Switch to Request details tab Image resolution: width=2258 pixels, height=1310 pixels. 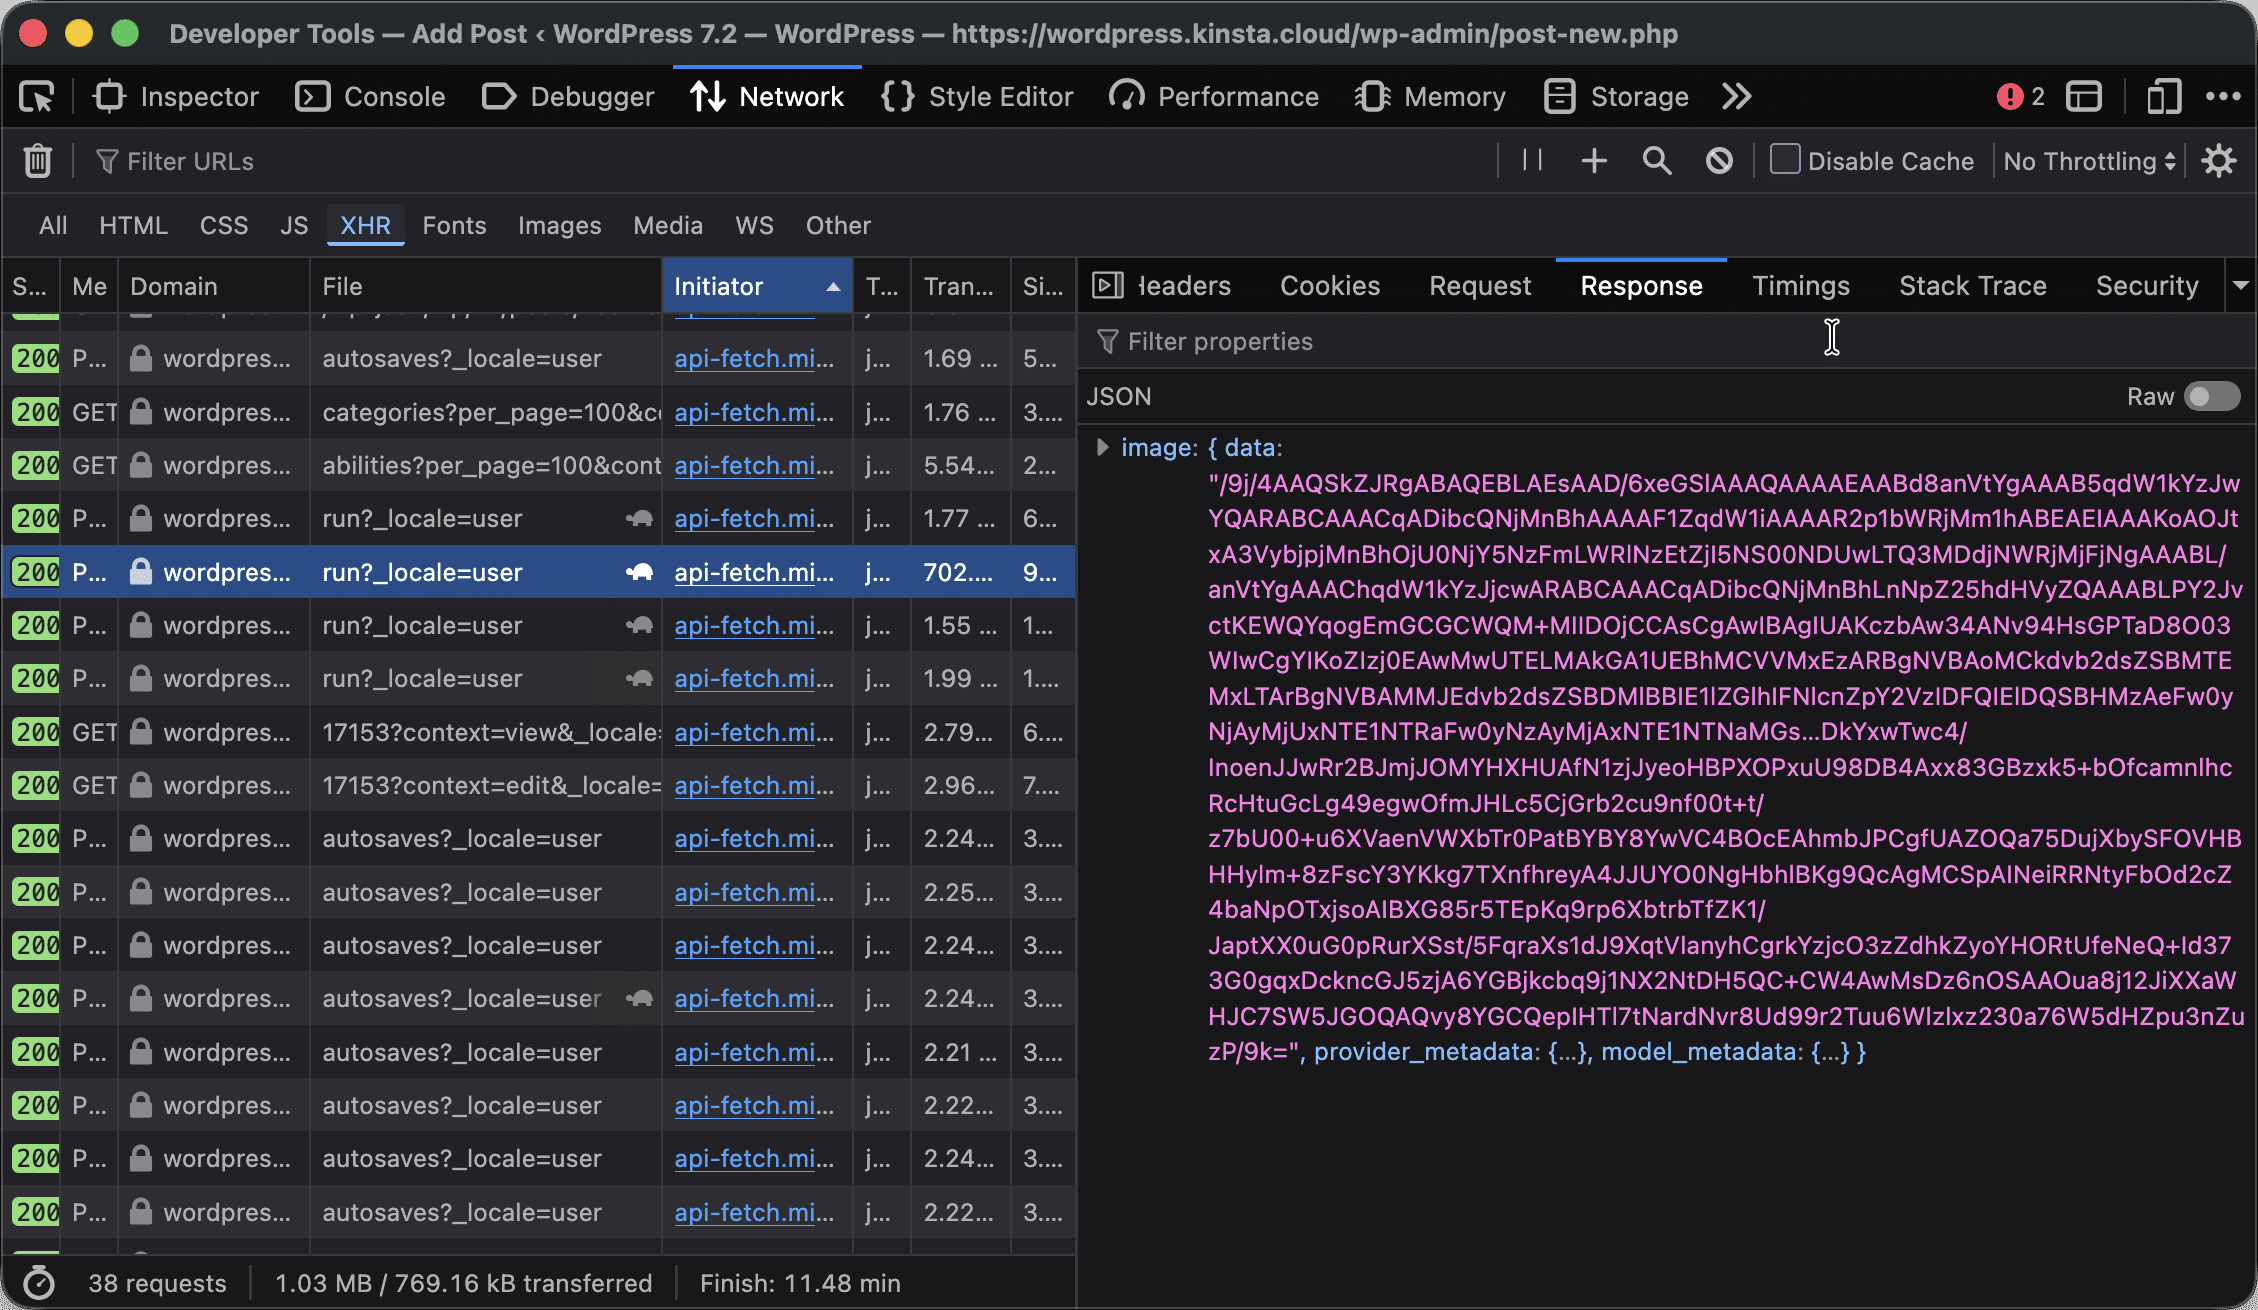coord(1480,286)
